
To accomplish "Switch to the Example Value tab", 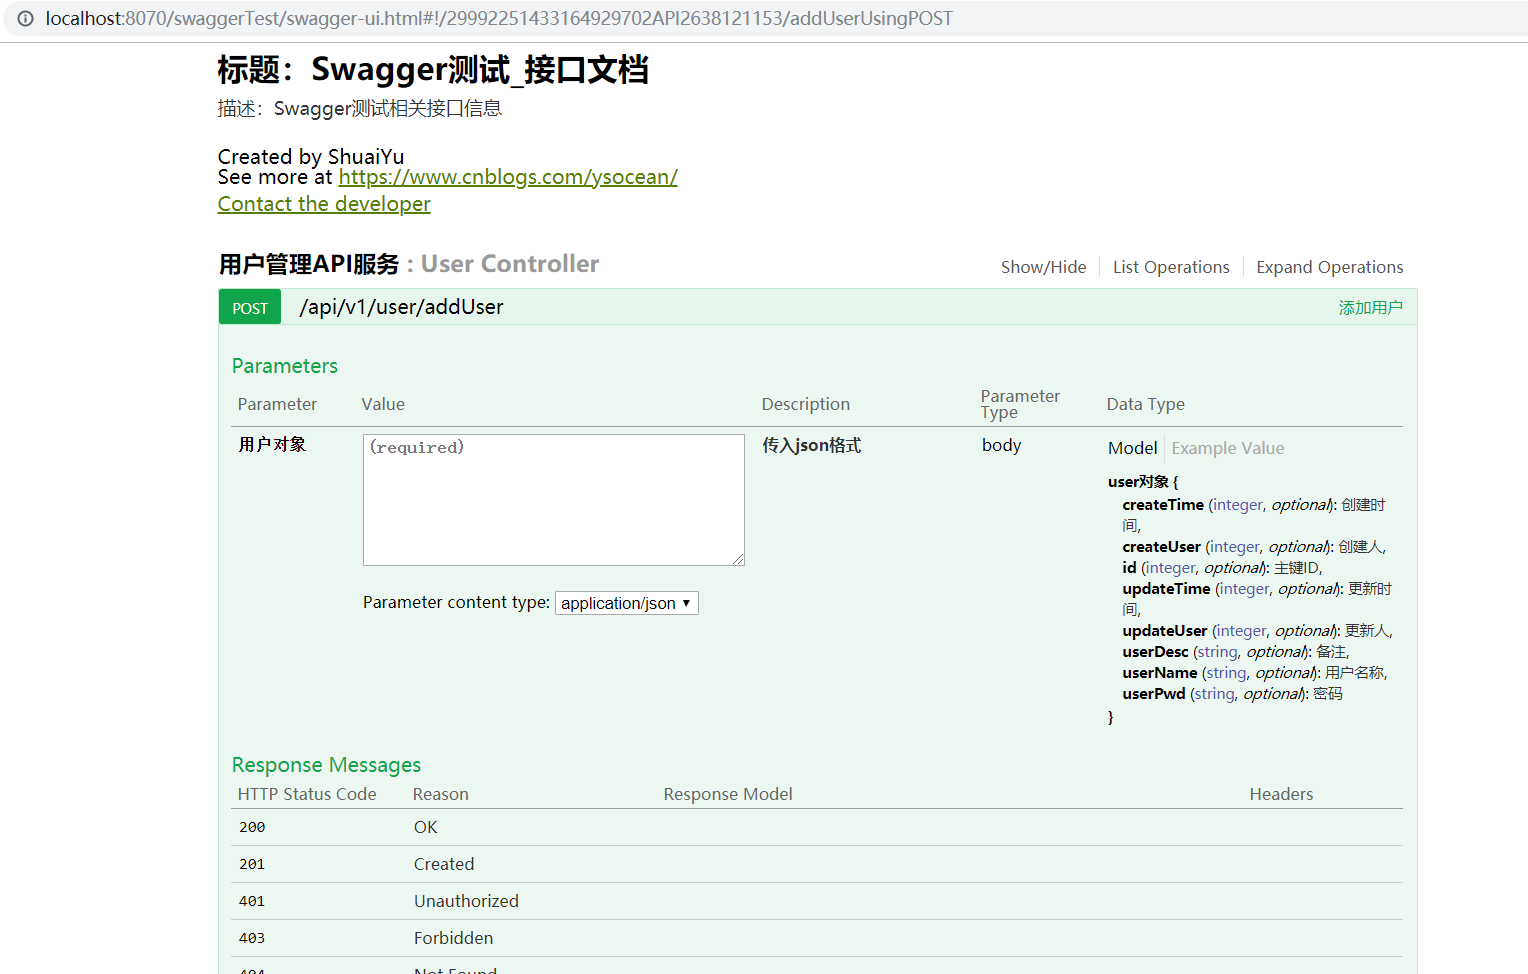I will click(1228, 448).
